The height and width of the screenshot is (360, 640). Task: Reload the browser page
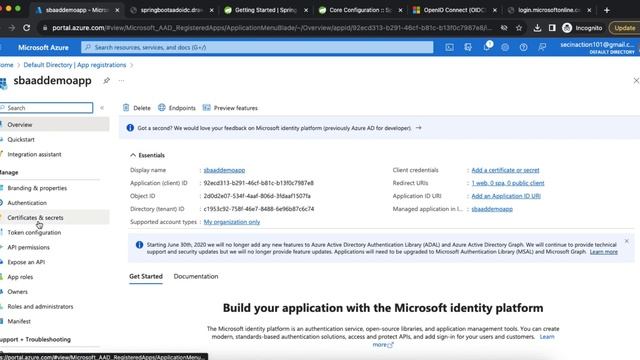[x=27, y=28]
